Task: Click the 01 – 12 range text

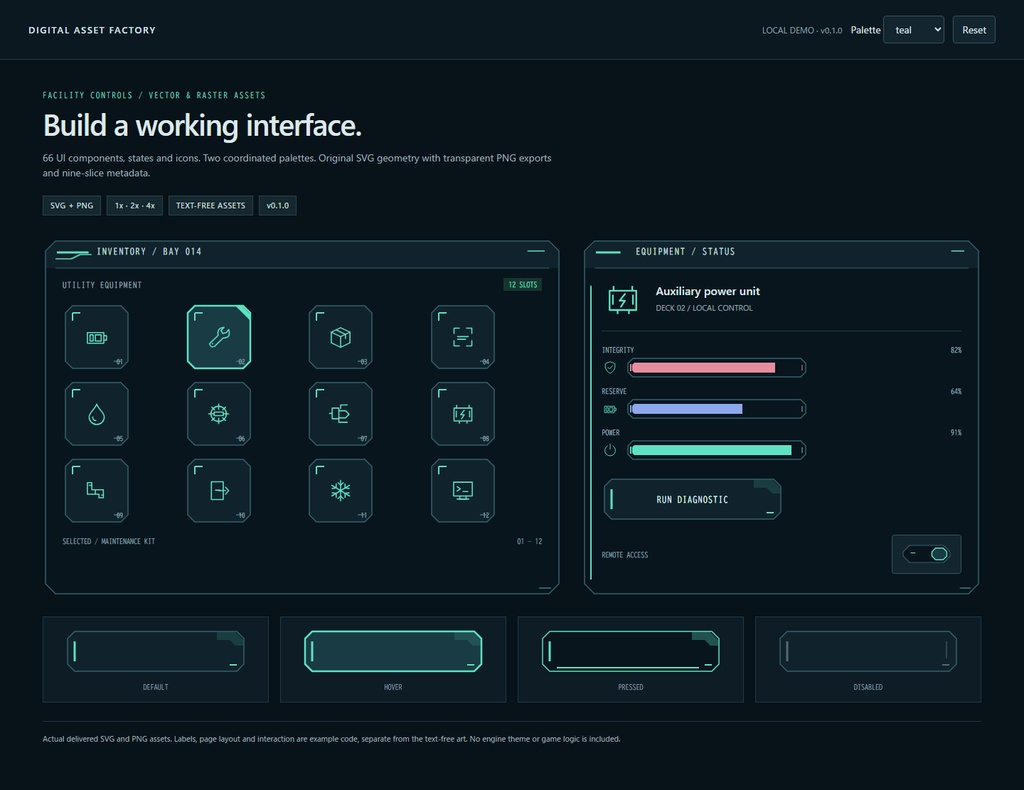Action: (530, 541)
